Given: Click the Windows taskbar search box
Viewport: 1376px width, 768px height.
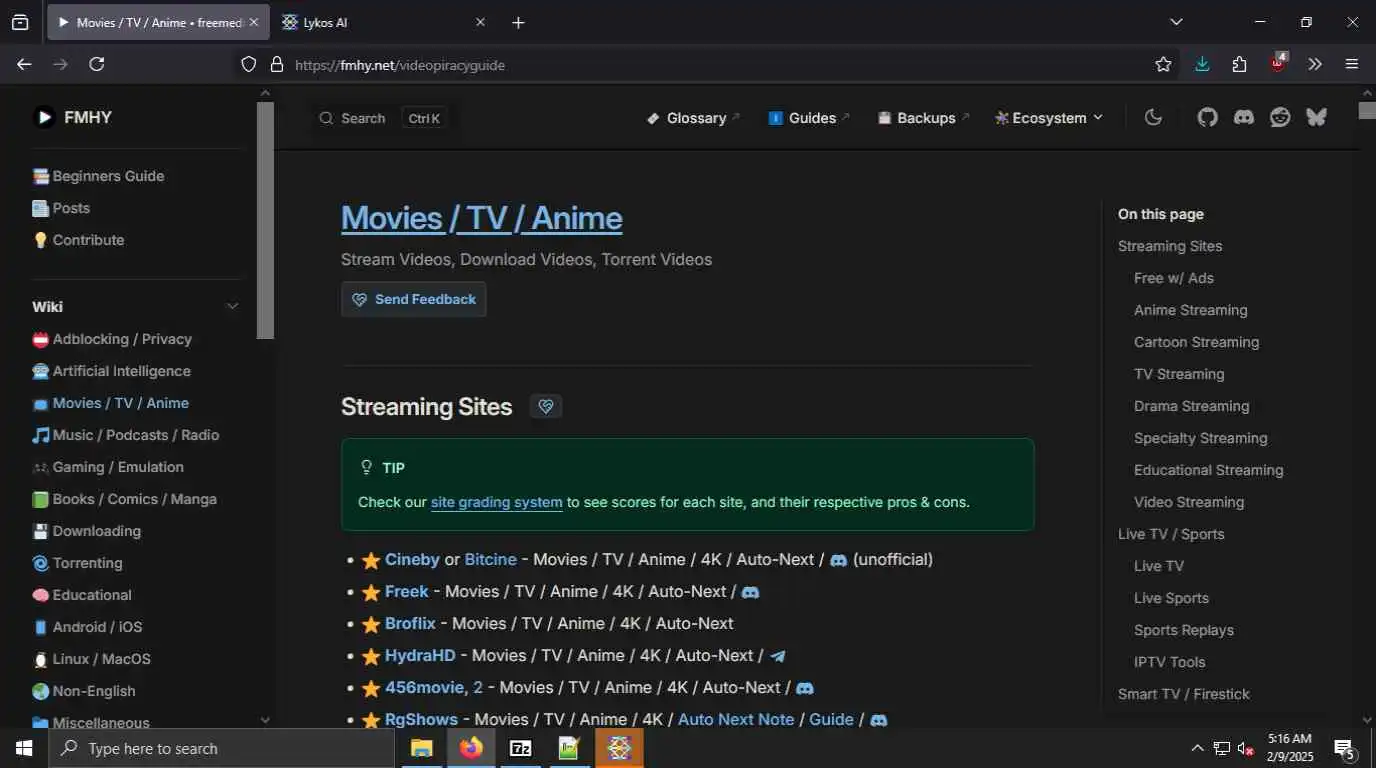Looking at the screenshot, I should (222, 748).
